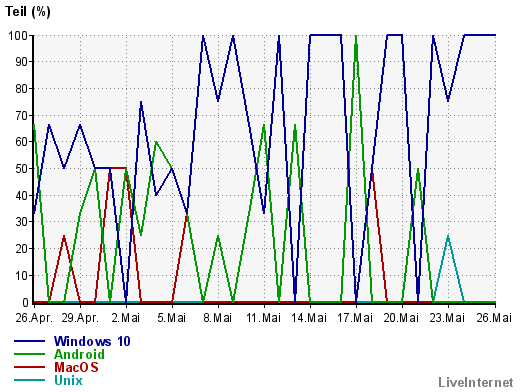The width and height of the screenshot is (520, 392).
Task: Click the 50 value on y-axis
Action: click(22, 168)
